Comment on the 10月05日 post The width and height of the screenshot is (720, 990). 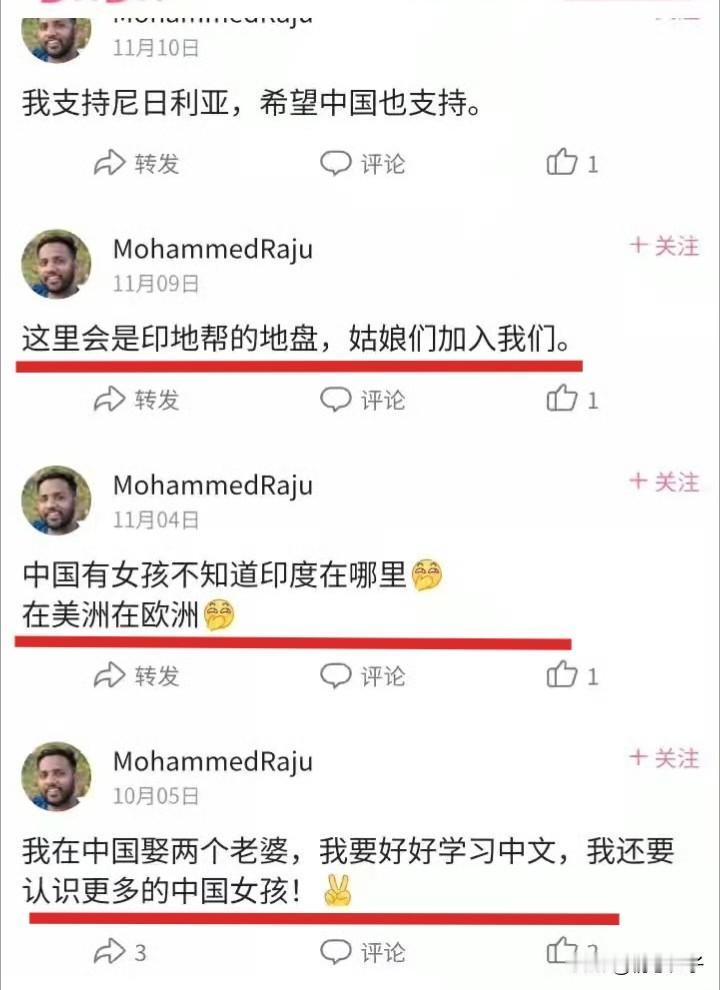click(x=363, y=951)
